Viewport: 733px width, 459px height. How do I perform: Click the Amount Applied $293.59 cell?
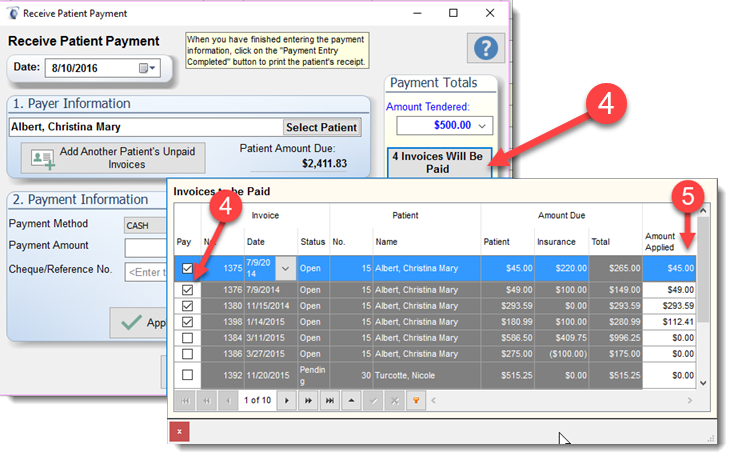[669, 306]
